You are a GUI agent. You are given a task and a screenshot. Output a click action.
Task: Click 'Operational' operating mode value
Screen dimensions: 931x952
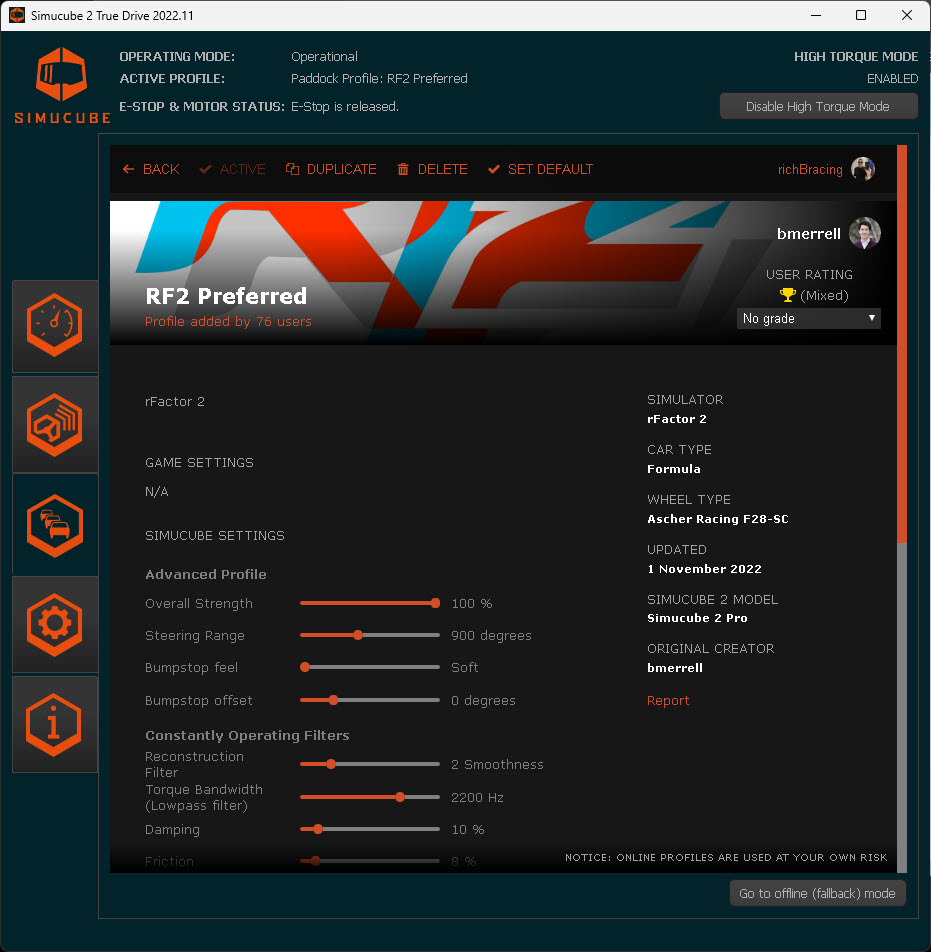pyautogui.click(x=324, y=56)
